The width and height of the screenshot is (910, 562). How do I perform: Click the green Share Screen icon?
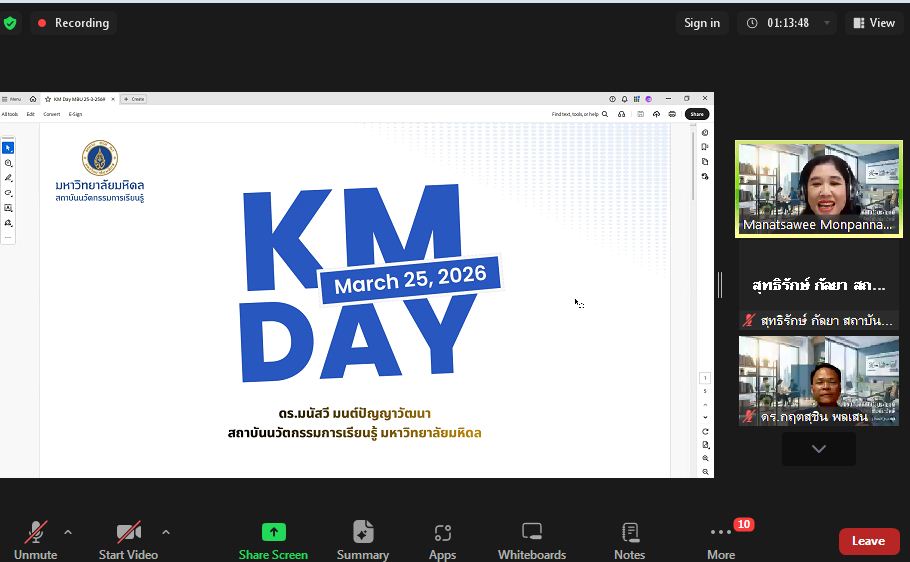[x=273, y=532]
